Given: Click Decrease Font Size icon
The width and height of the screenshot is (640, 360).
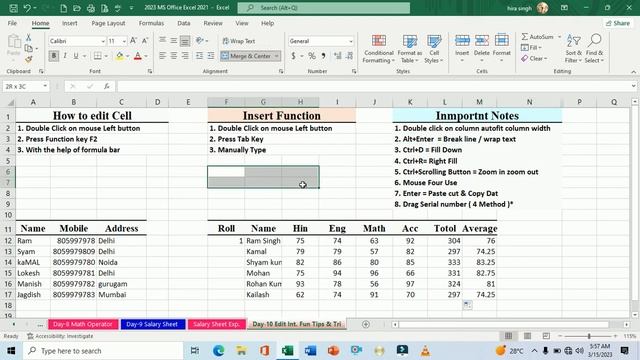Looking at the screenshot, I should click(145, 41).
